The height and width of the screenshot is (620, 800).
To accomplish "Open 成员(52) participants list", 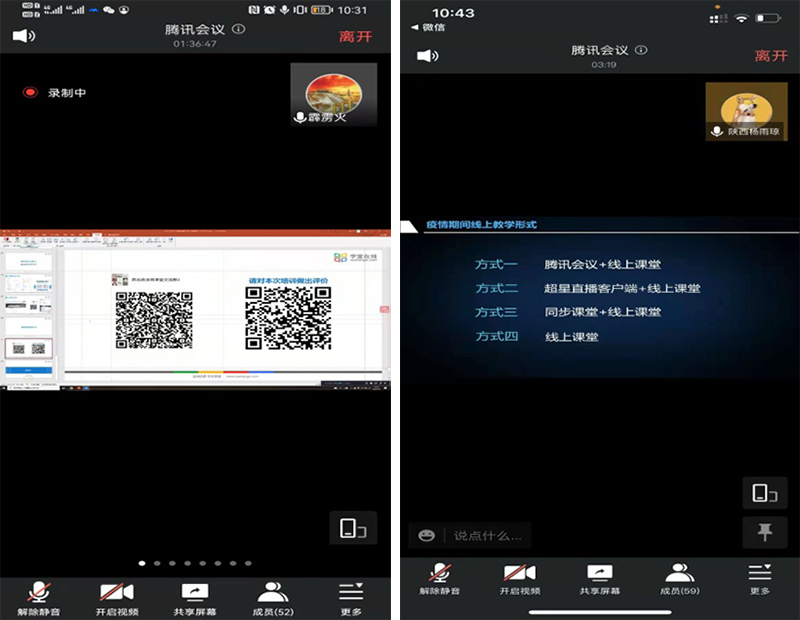I will tap(272, 597).
